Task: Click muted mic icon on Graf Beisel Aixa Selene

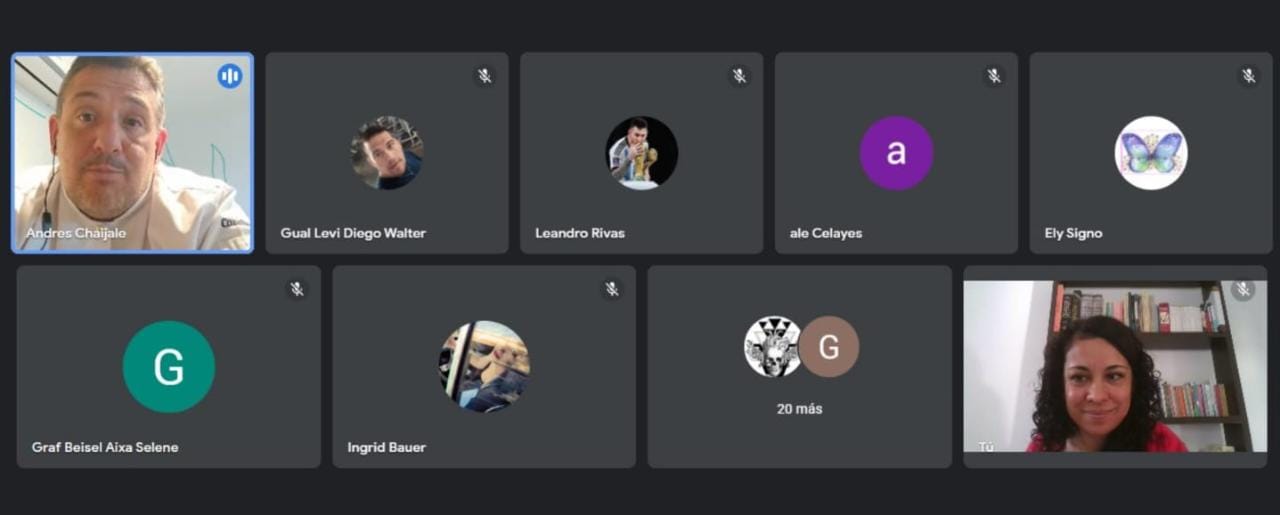Action: [297, 289]
